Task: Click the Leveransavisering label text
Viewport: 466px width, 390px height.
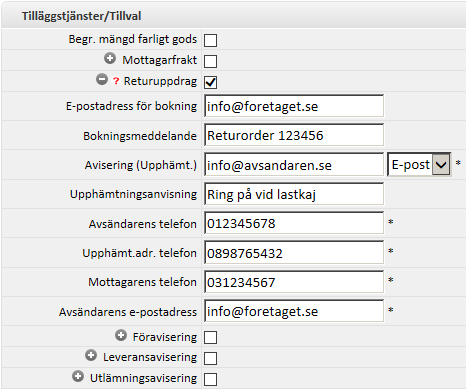Action: (150, 357)
